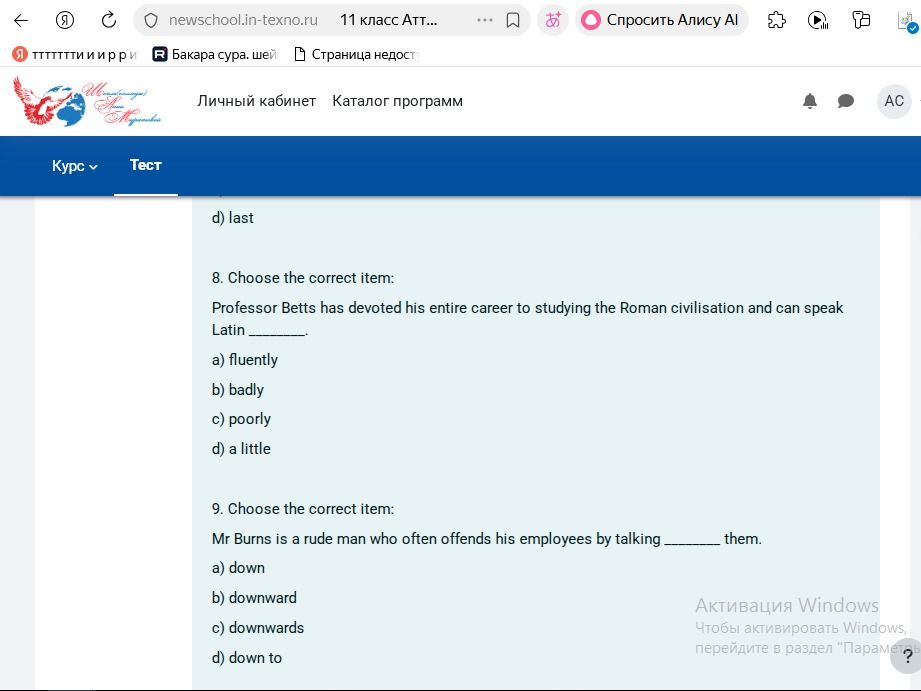Expand the Курс dropdown menu
Viewport: 921px width, 691px height.
coord(75,166)
